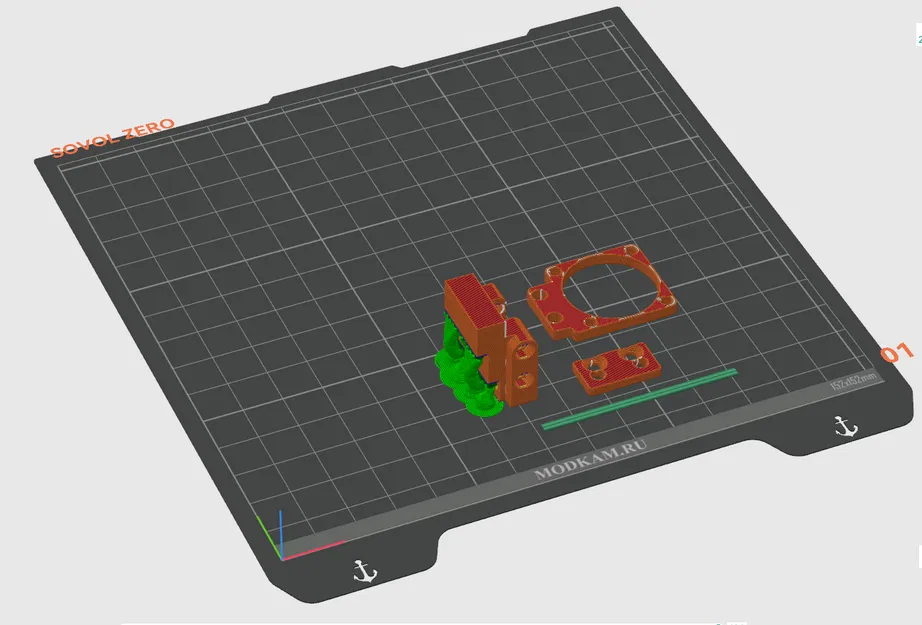Select the orange 01 marking near the plate corner

(x=896, y=353)
